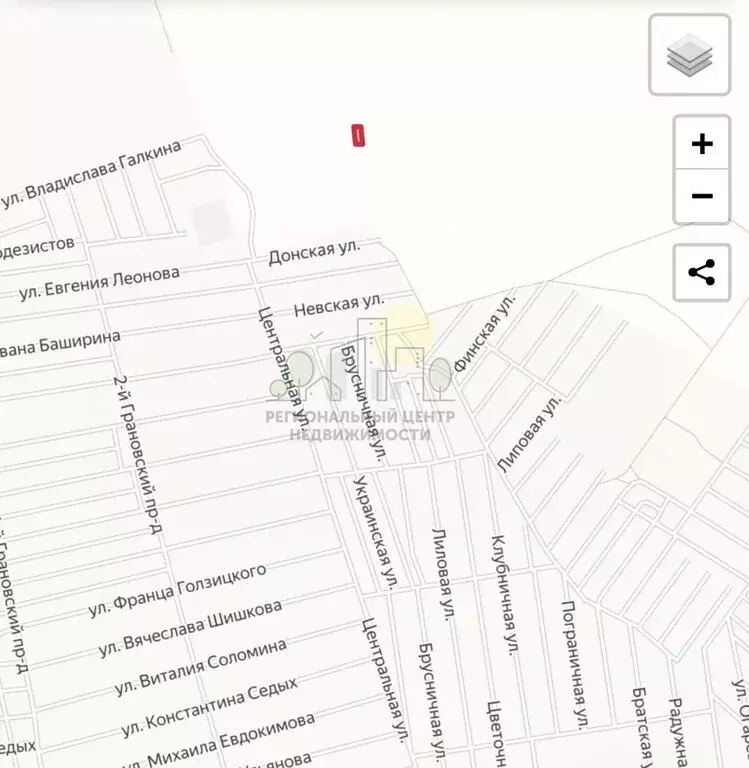This screenshot has width=749, height=768.
Task: Zoom out with the minus button
Action: tap(701, 196)
